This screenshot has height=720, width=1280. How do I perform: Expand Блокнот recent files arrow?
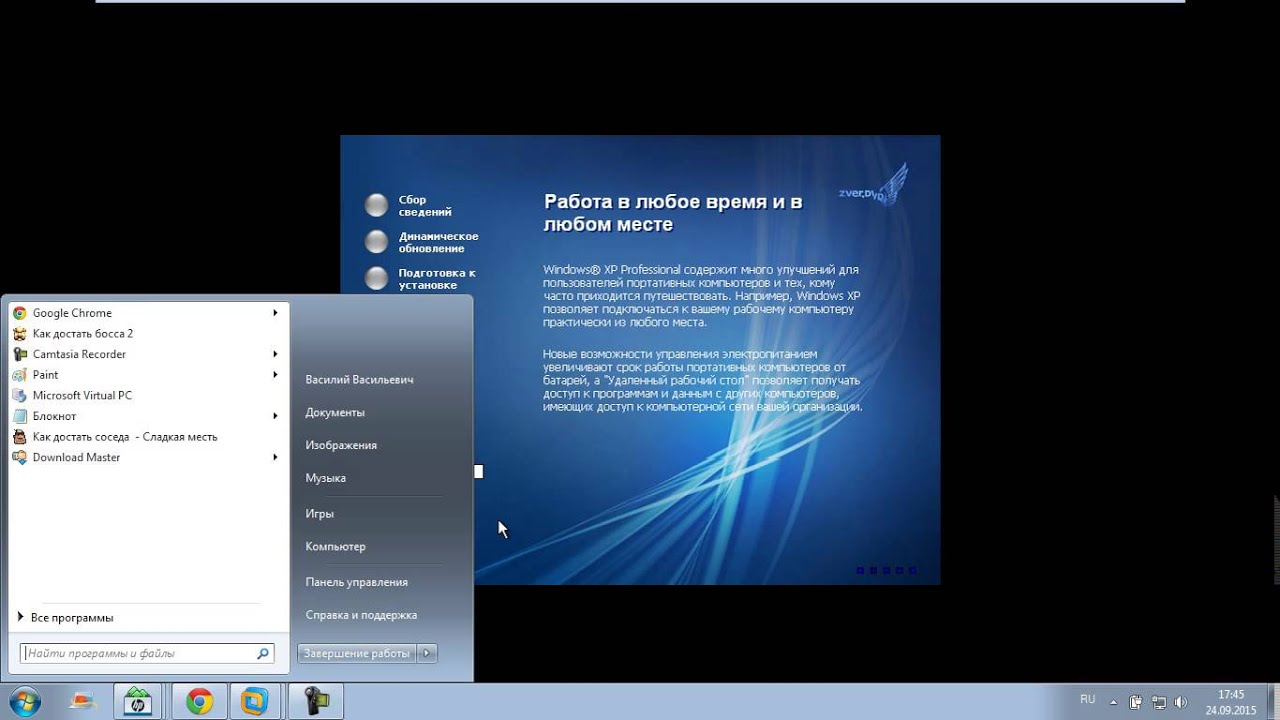pos(275,416)
